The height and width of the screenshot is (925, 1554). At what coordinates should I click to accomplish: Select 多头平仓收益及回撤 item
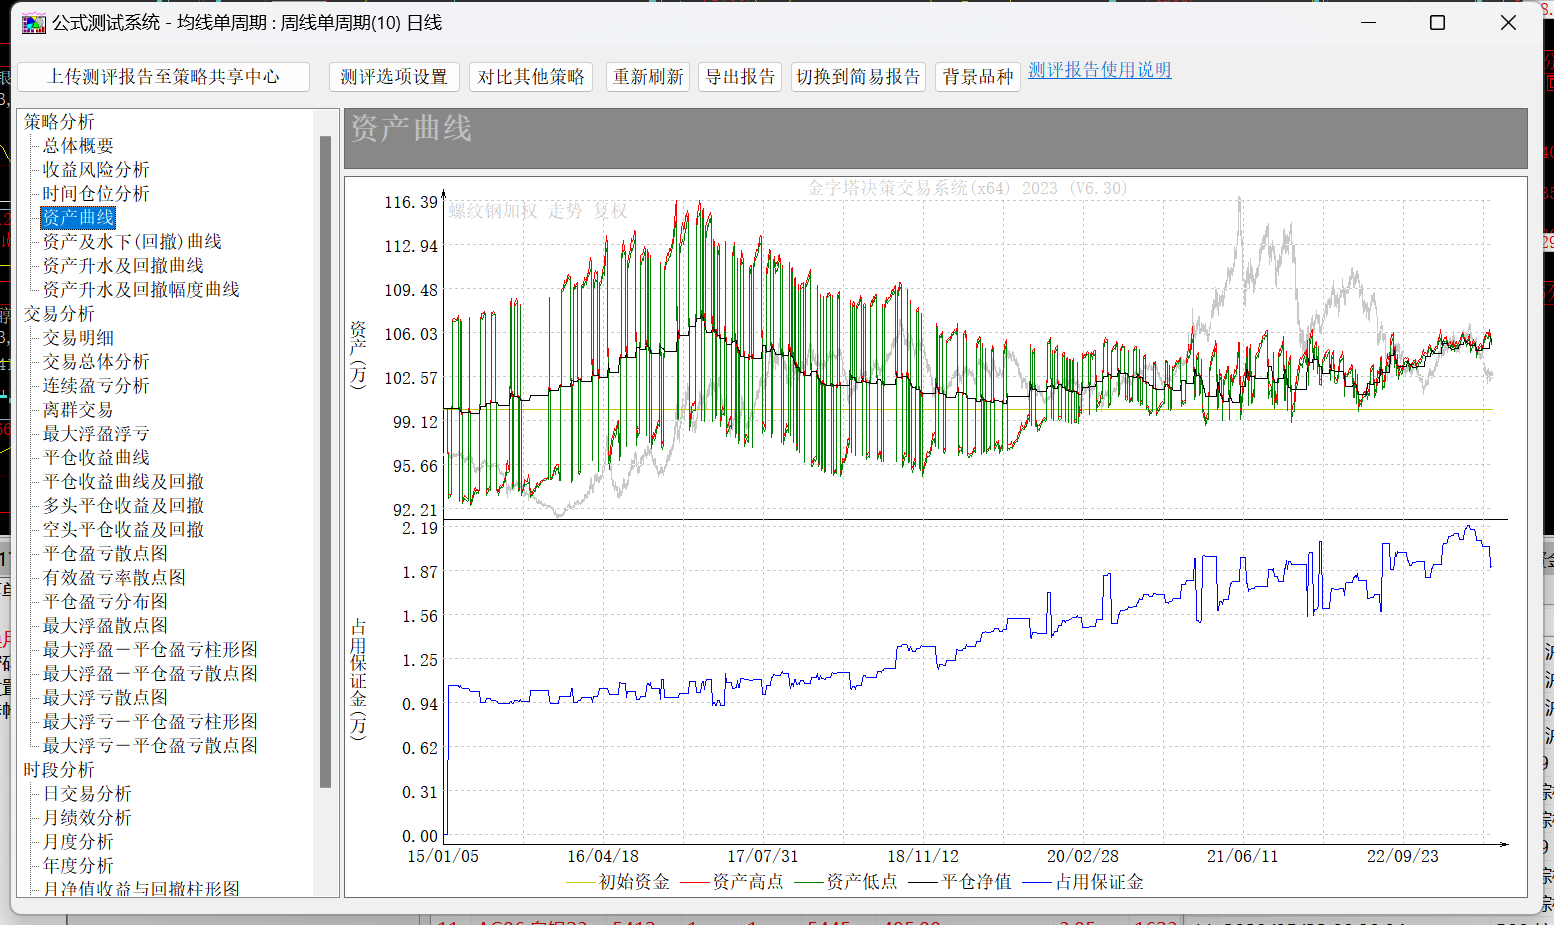123,506
